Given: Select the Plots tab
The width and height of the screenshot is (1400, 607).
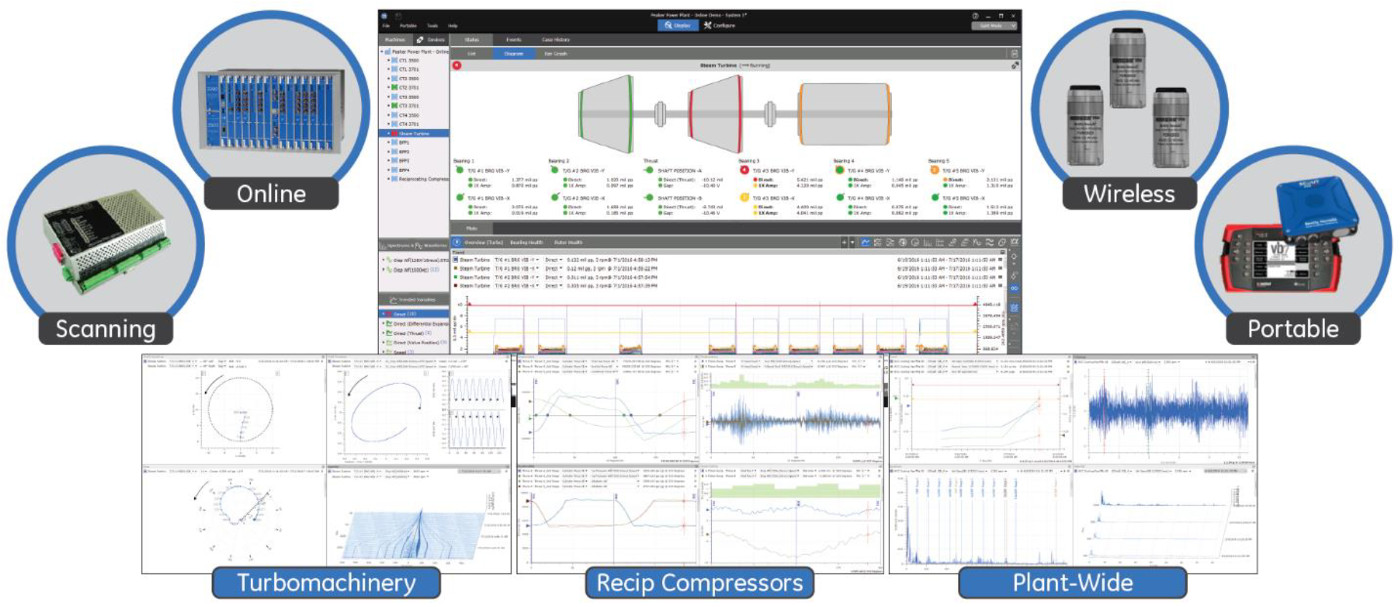Looking at the screenshot, I should tap(472, 228).
